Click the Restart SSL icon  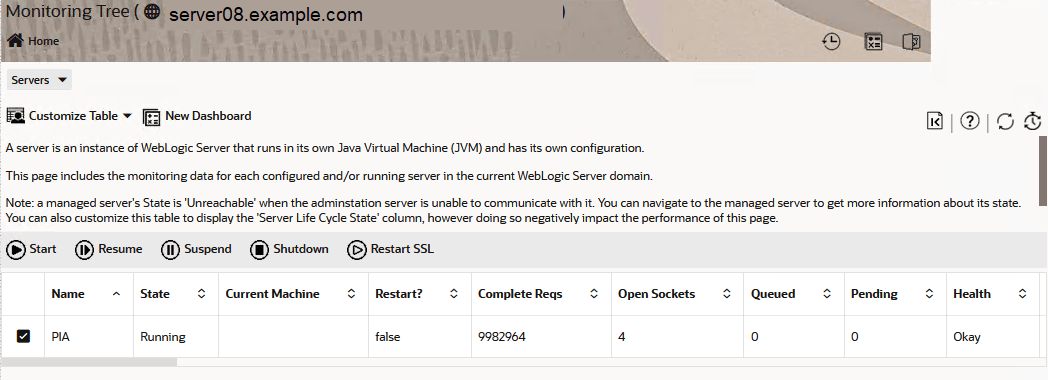357,250
